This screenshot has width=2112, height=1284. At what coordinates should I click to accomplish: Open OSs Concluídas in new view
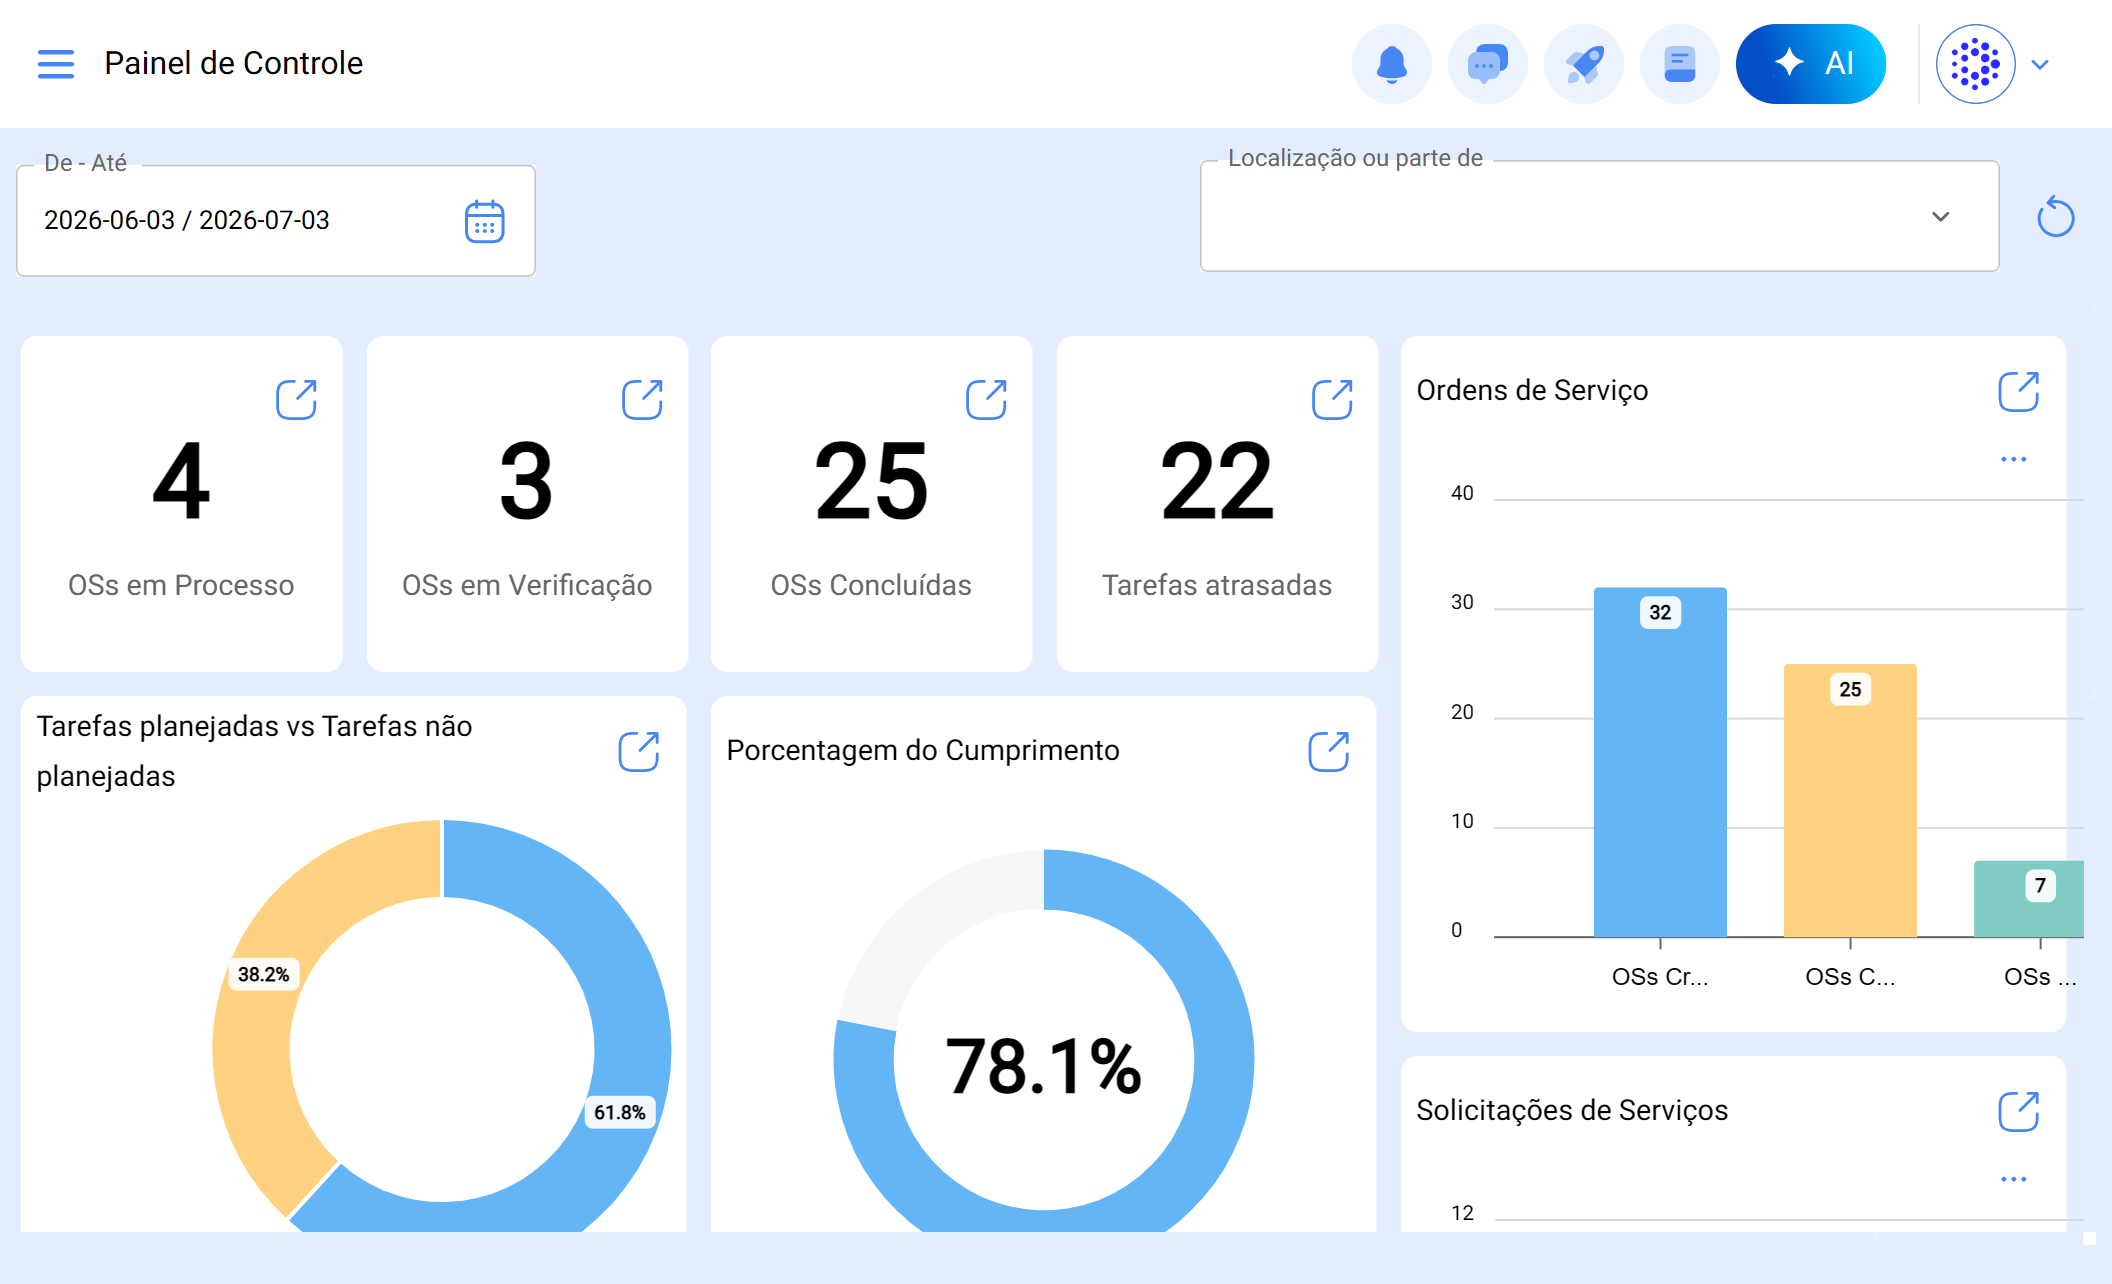[x=987, y=399]
